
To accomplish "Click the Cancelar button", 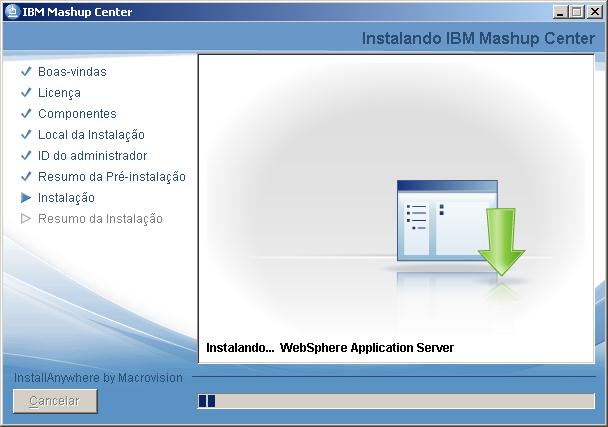I will (55, 401).
